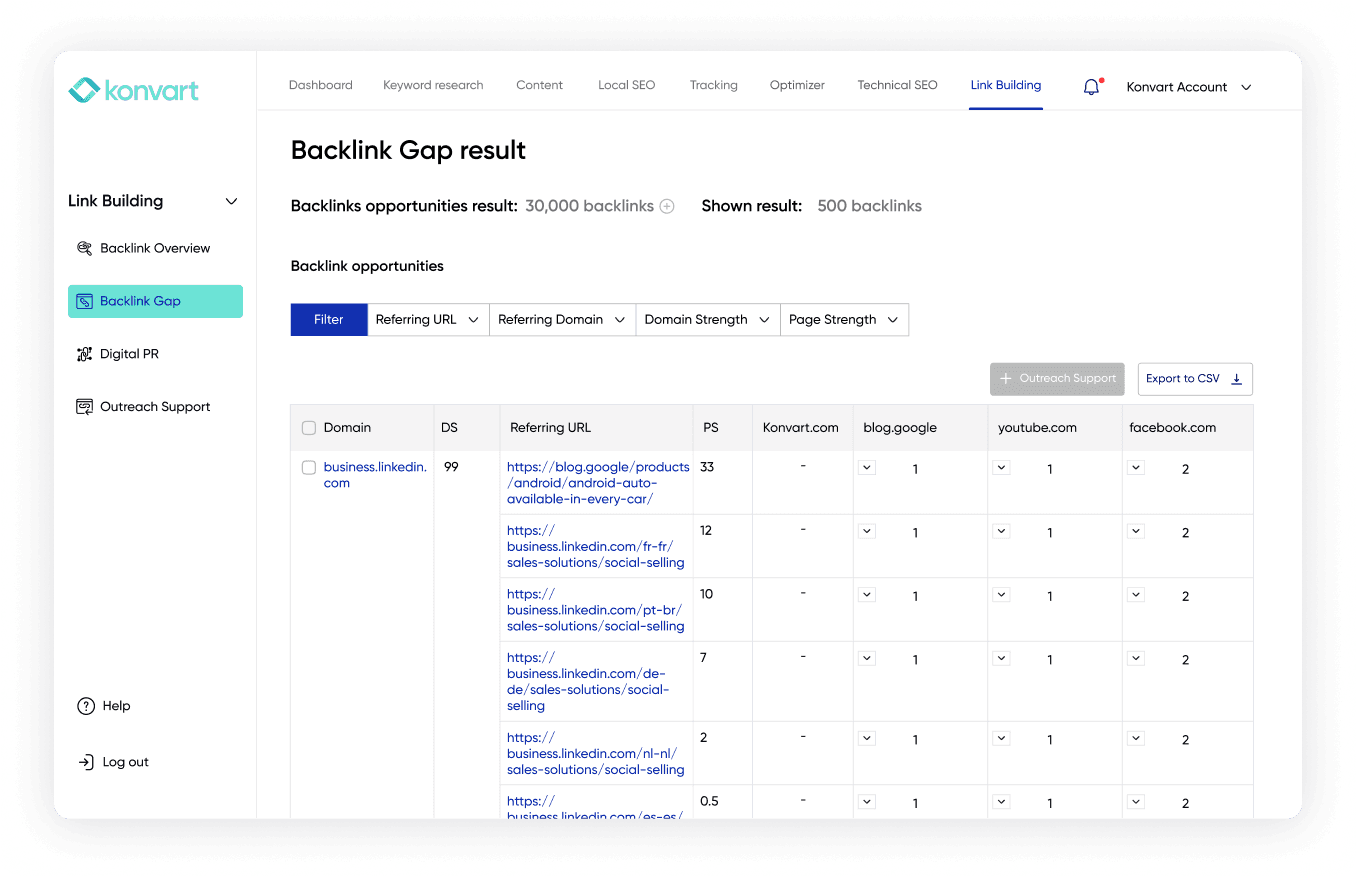Switch to the Keyword research tab
This screenshot has height=876, width=1356.
coord(433,85)
